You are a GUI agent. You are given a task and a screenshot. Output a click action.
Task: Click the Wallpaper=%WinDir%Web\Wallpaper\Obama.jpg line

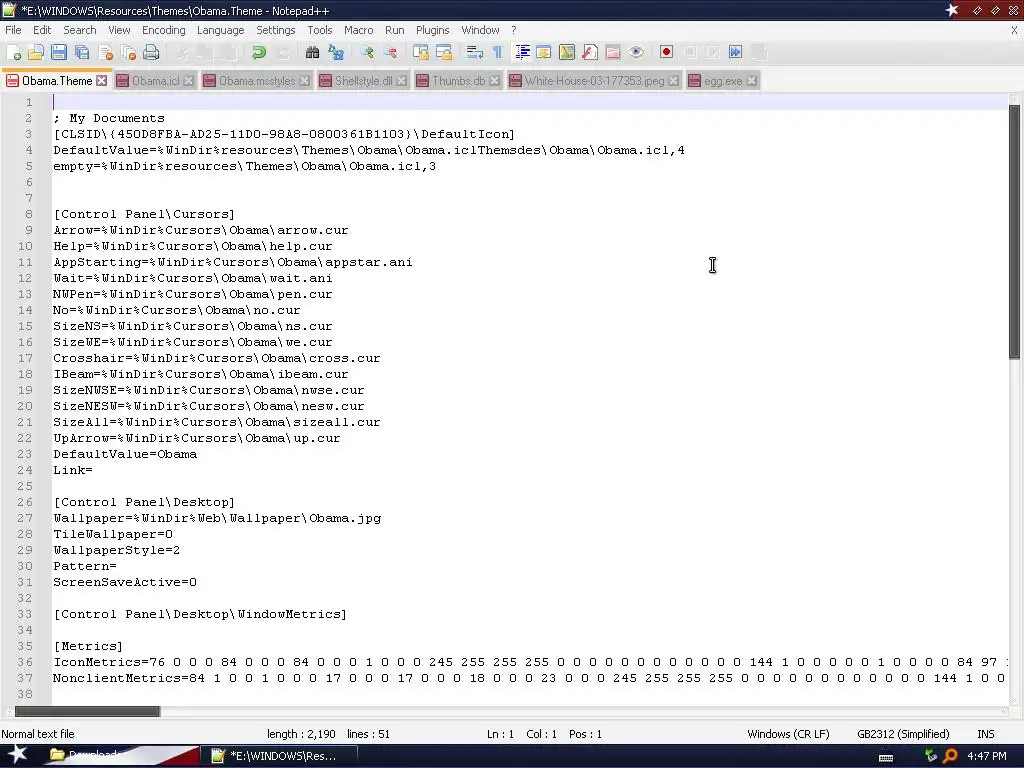217,518
